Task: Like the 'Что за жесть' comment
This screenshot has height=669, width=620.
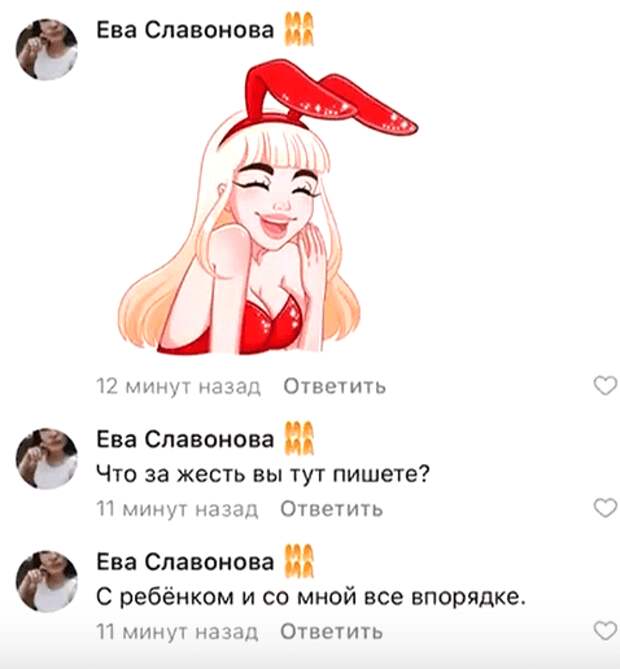Action: (x=605, y=508)
